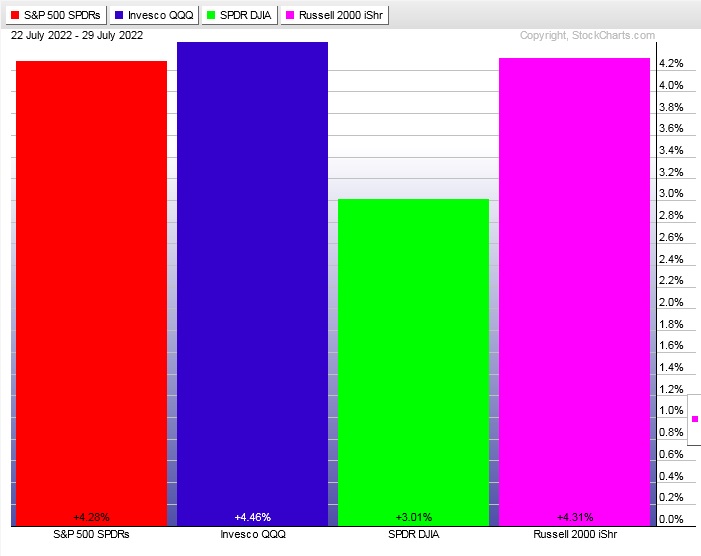701x556 pixels.
Task: Click the 4.2% y-axis tick label
Action: point(671,63)
